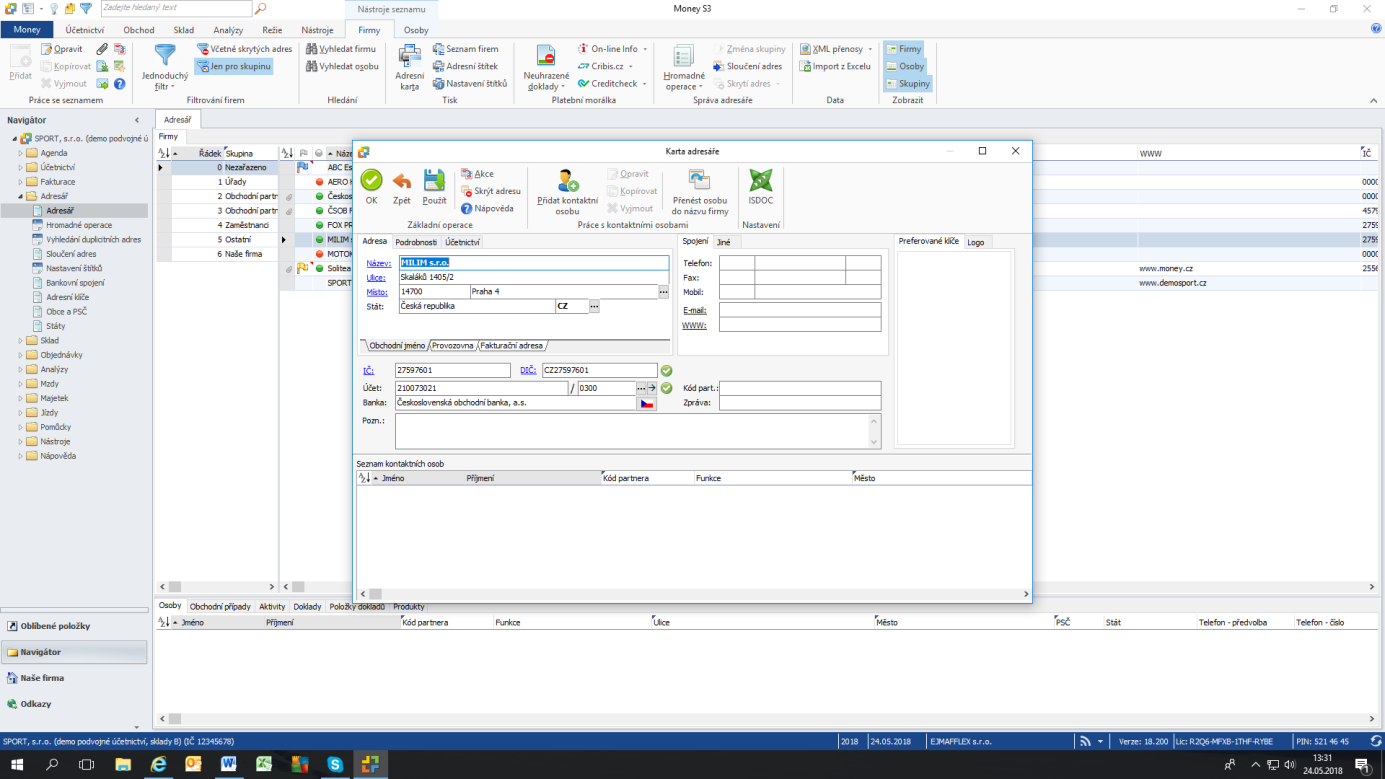
Task: Open the Stát selection ellipsis button
Action: tap(594, 306)
